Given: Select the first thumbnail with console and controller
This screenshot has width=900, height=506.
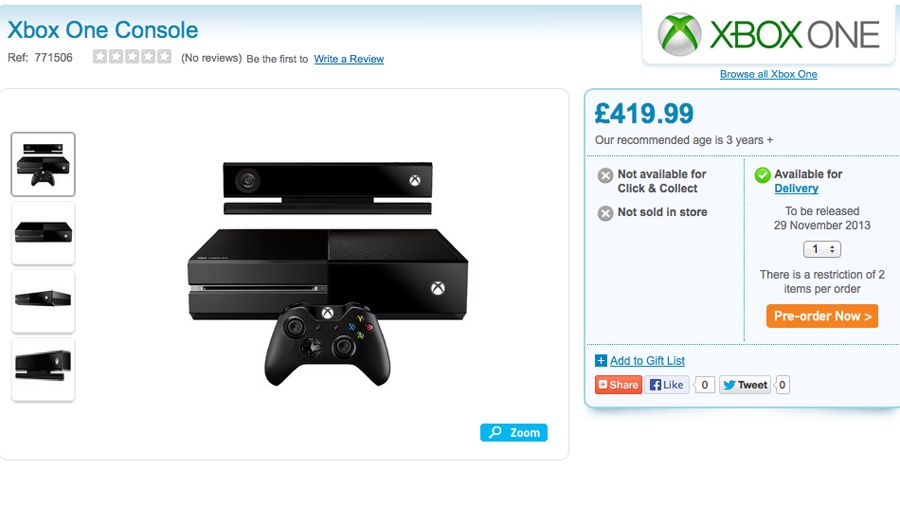Looking at the screenshot, I should coord(43,164).
